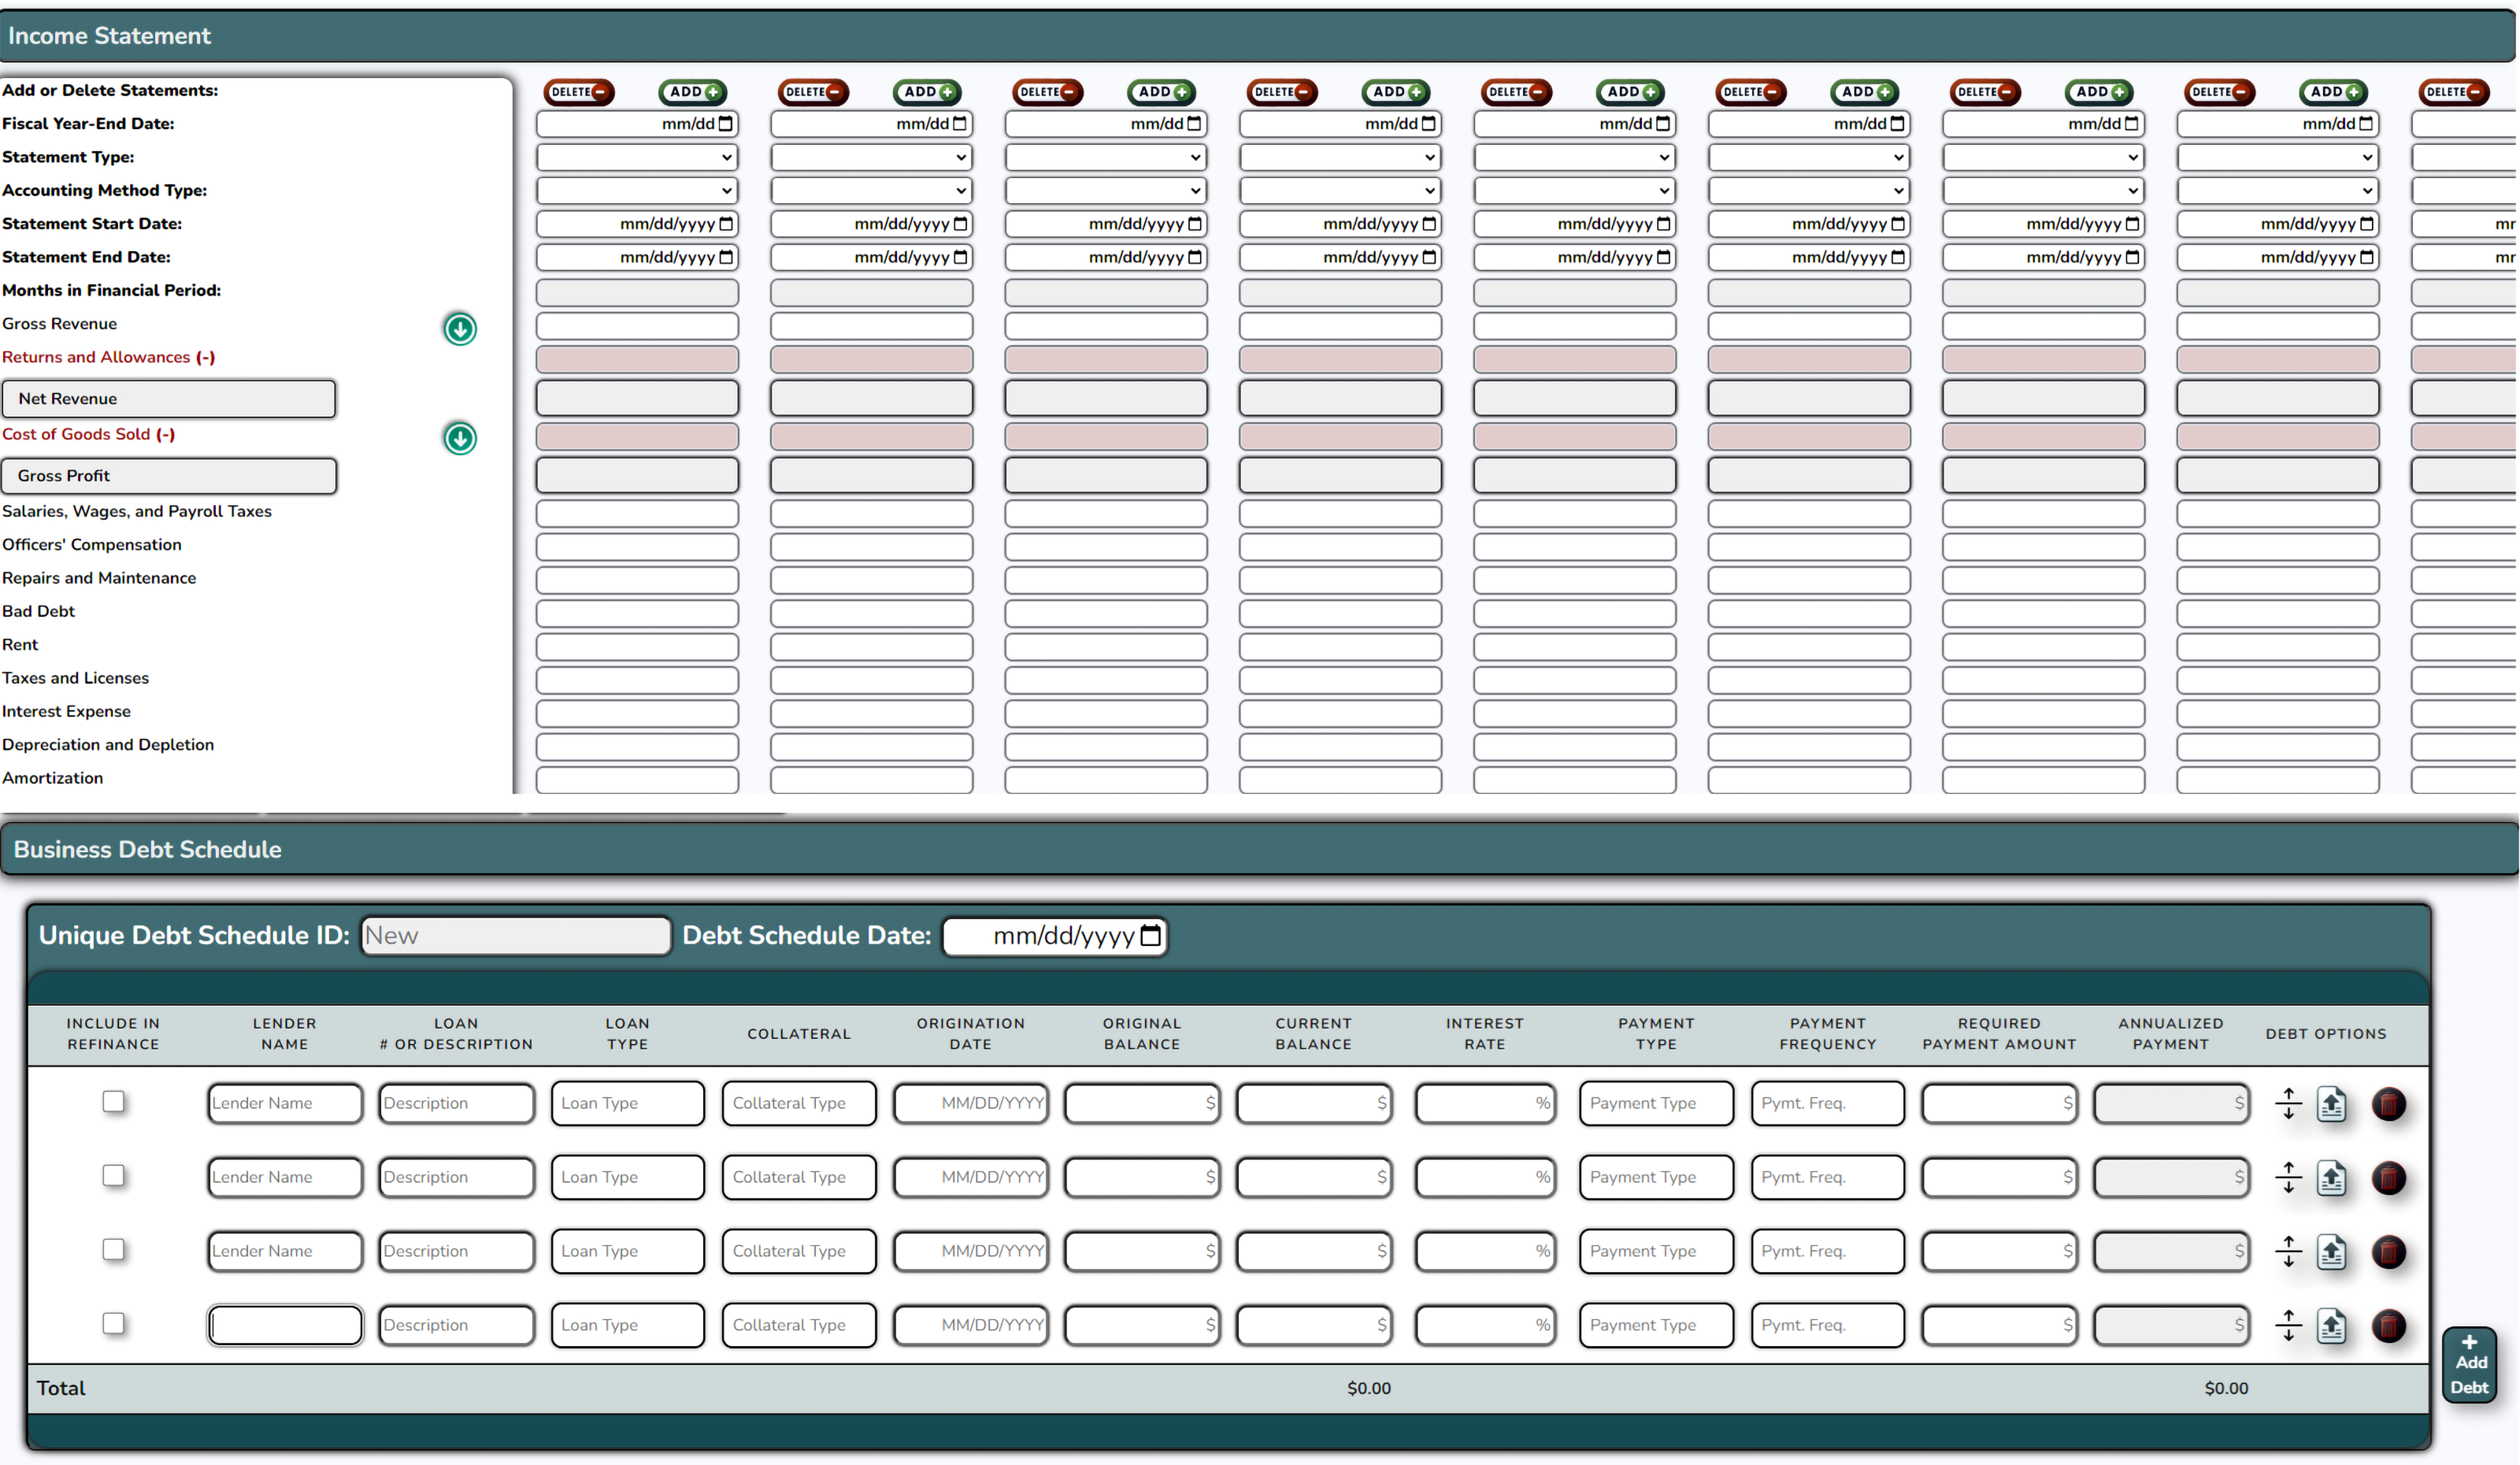Click the upload icon on first debt row

coord(2333,1102)
